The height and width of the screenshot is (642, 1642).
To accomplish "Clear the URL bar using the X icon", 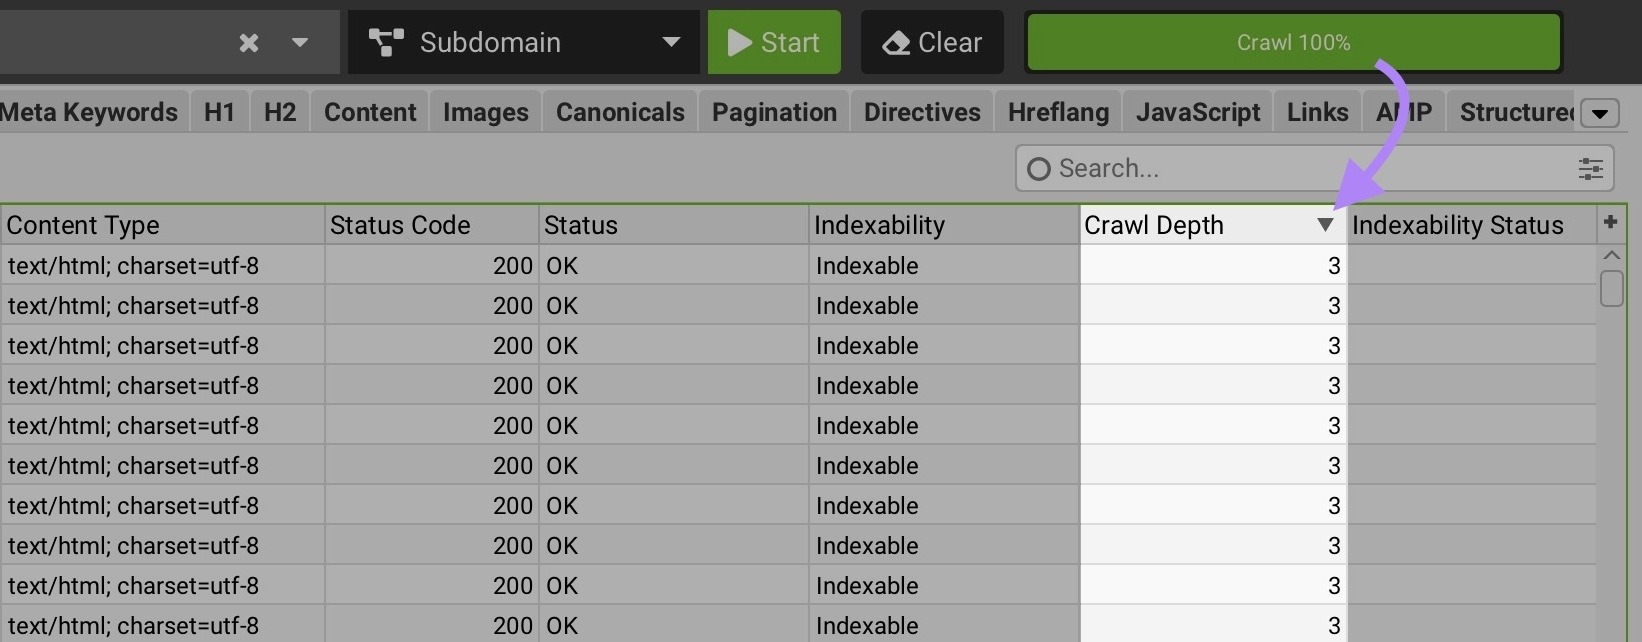I will point(248,43).
